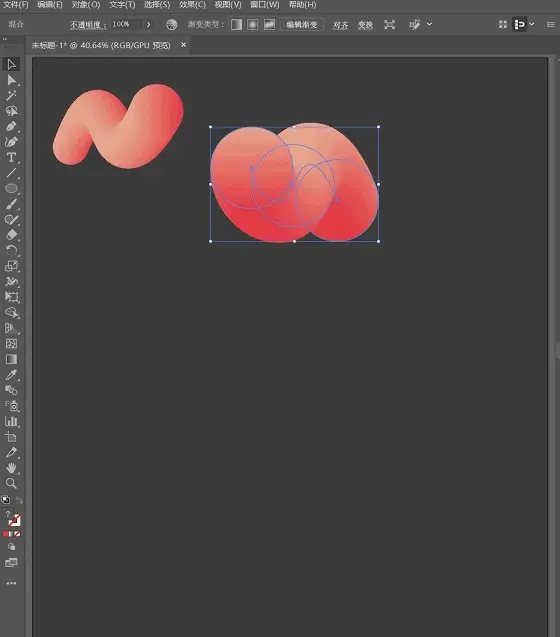Screen dimensions: 560x637
Task: Open the 对象(O) menu
Action: tap(86, 5)
